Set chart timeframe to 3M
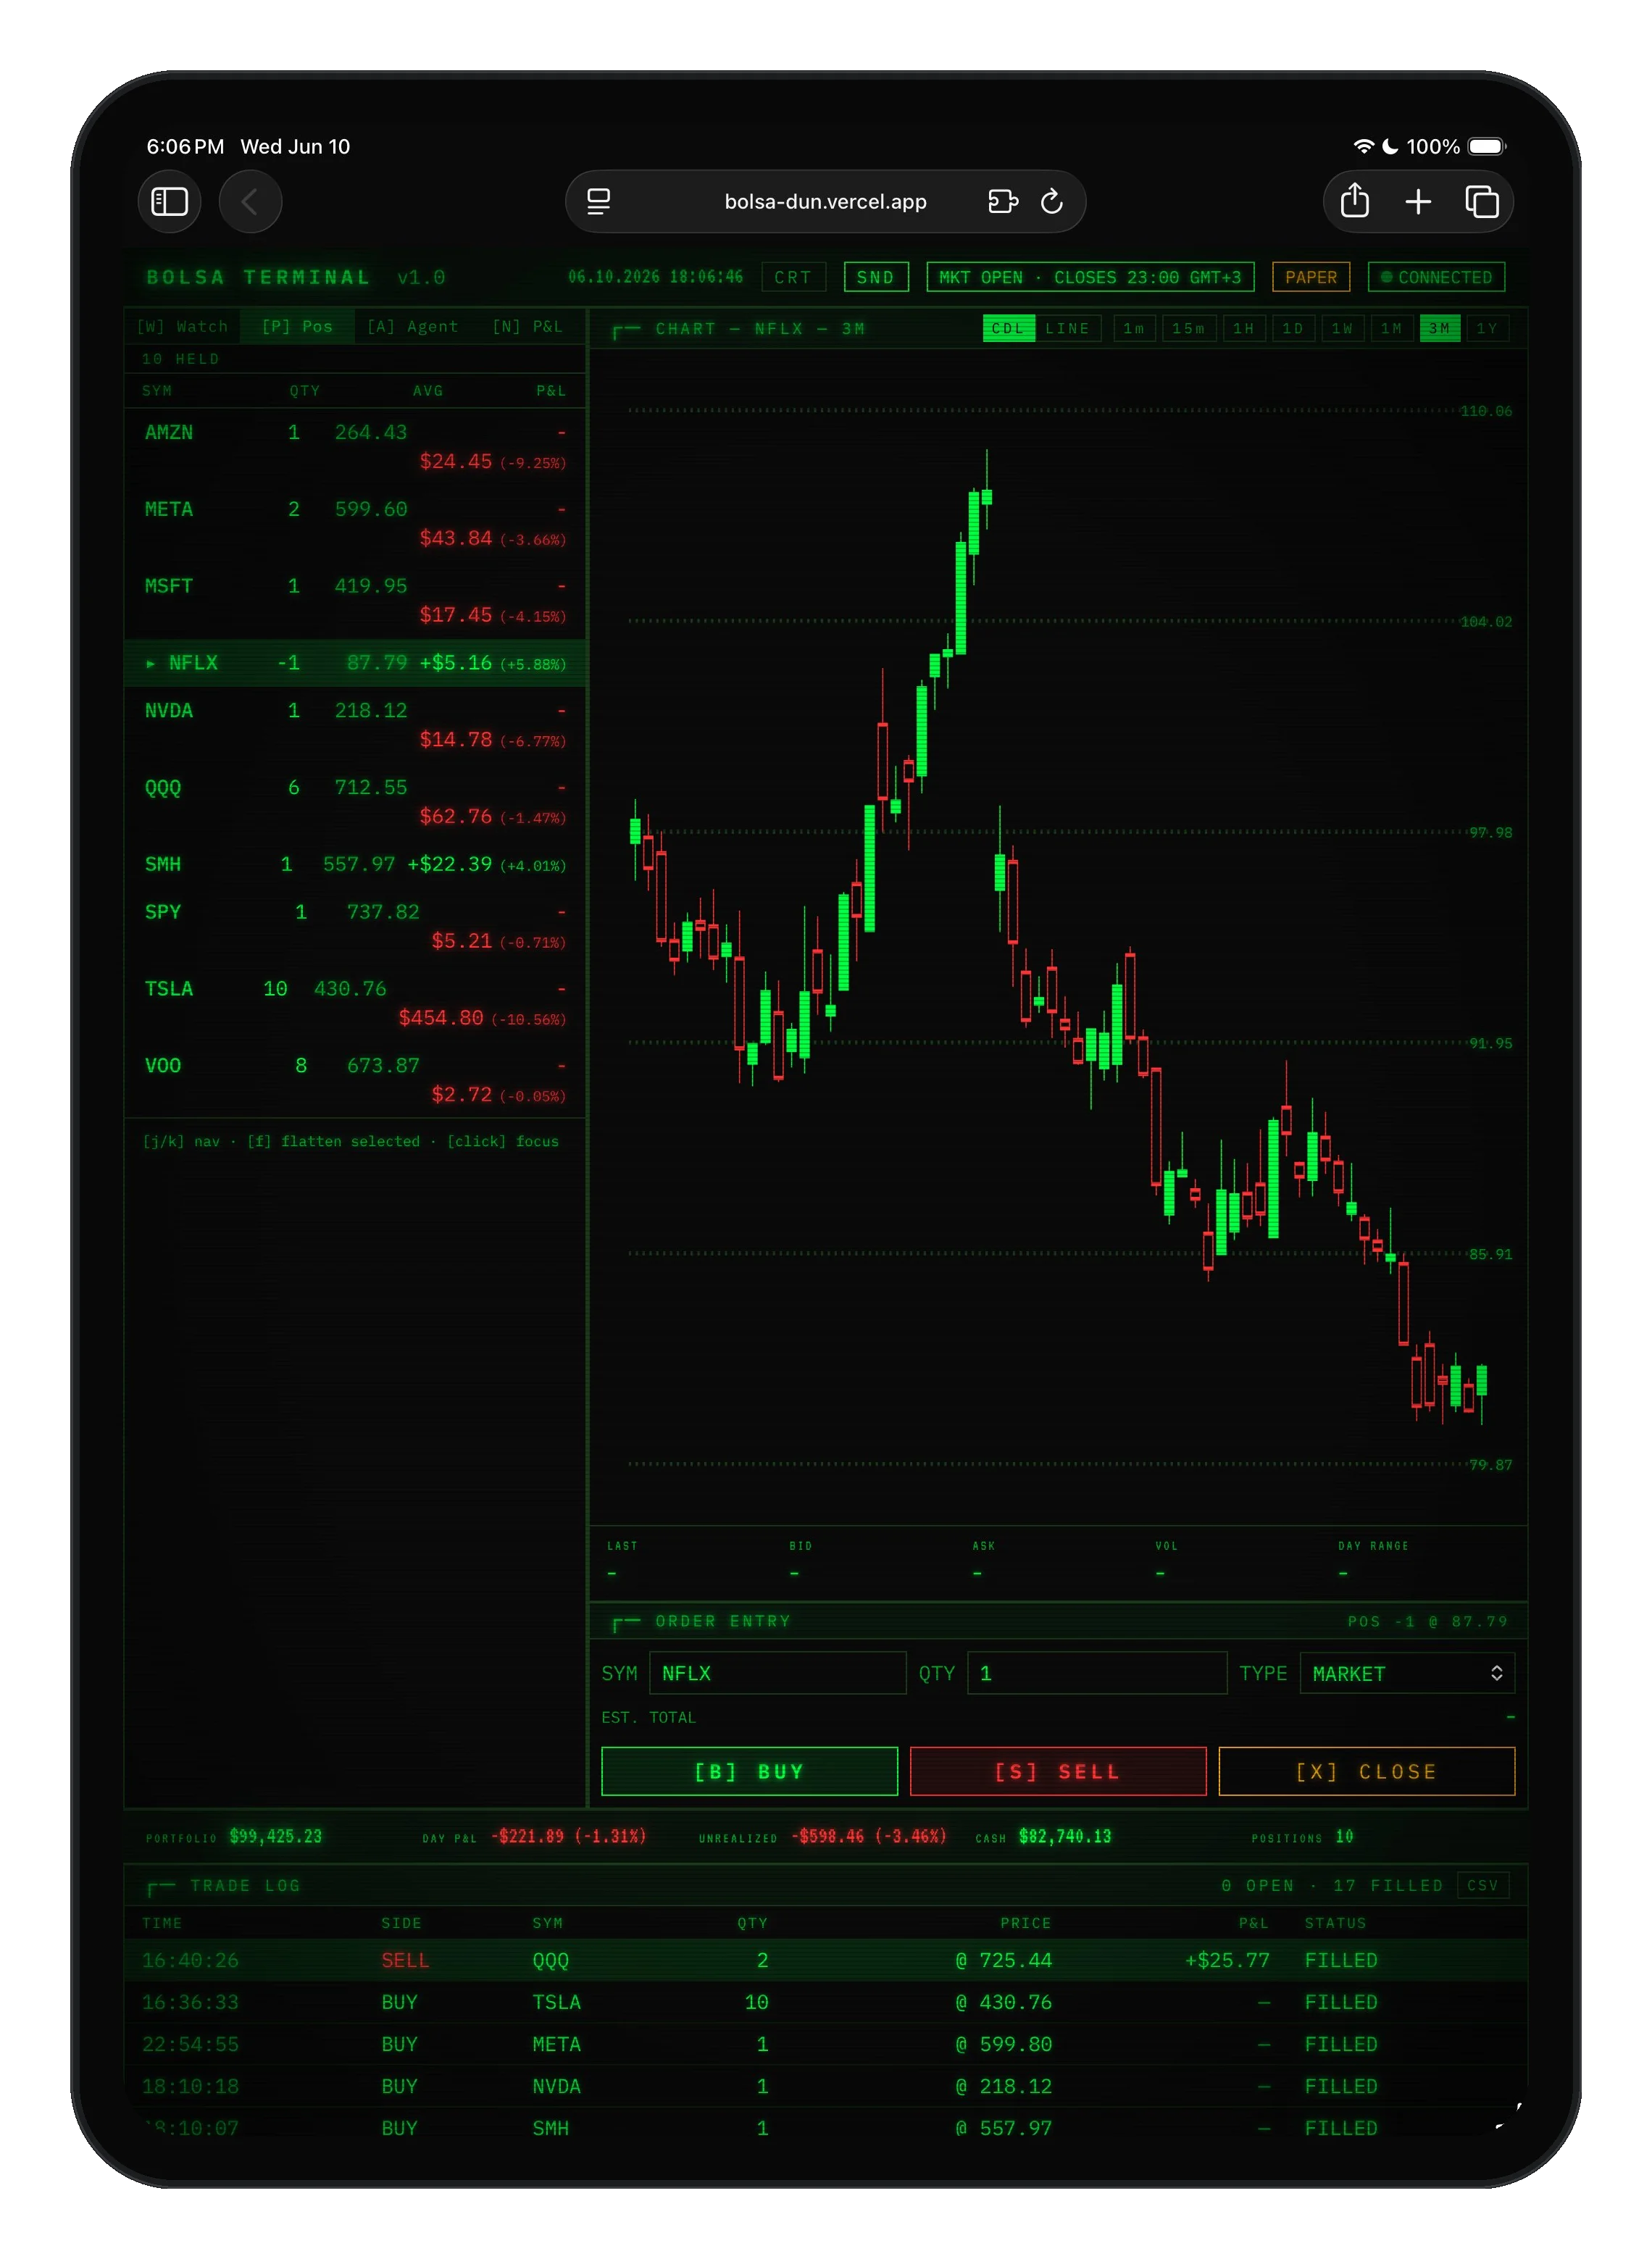The width and height of the screenshot is (1652, 2259). coord(1439,328)
